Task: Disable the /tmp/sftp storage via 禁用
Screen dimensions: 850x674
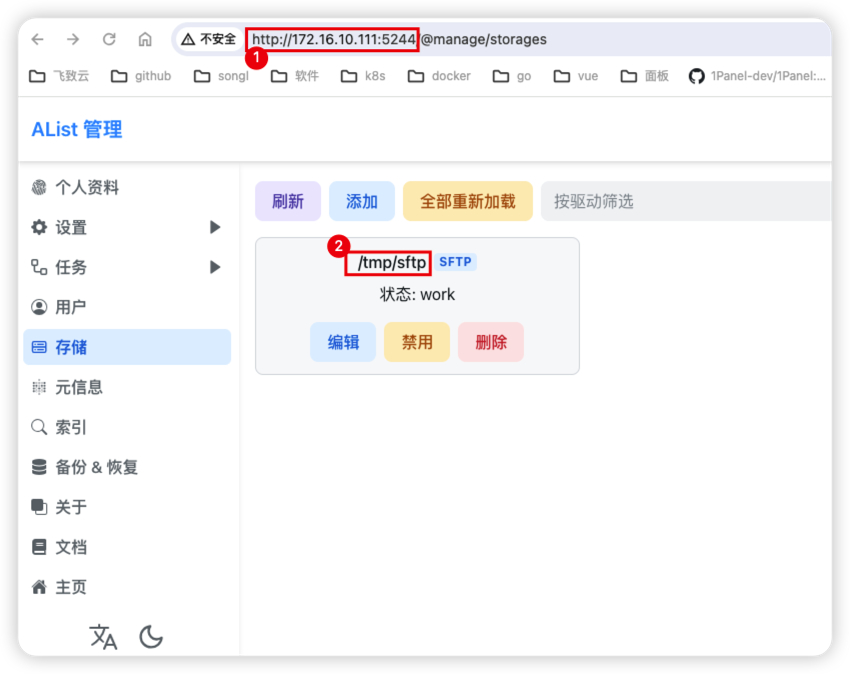Action: click(416, 341)
